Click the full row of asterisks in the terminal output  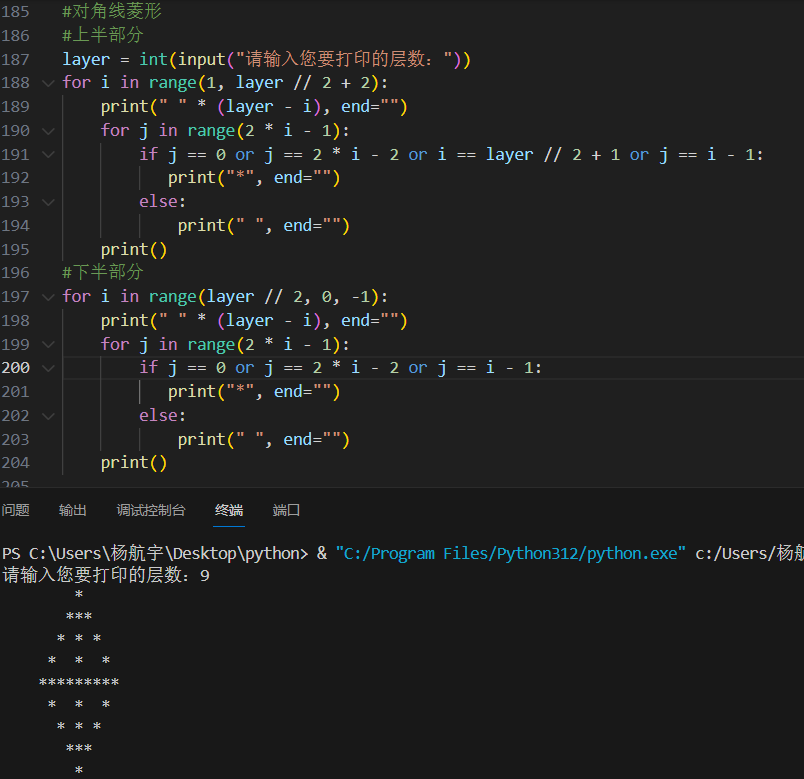[79, 683]
